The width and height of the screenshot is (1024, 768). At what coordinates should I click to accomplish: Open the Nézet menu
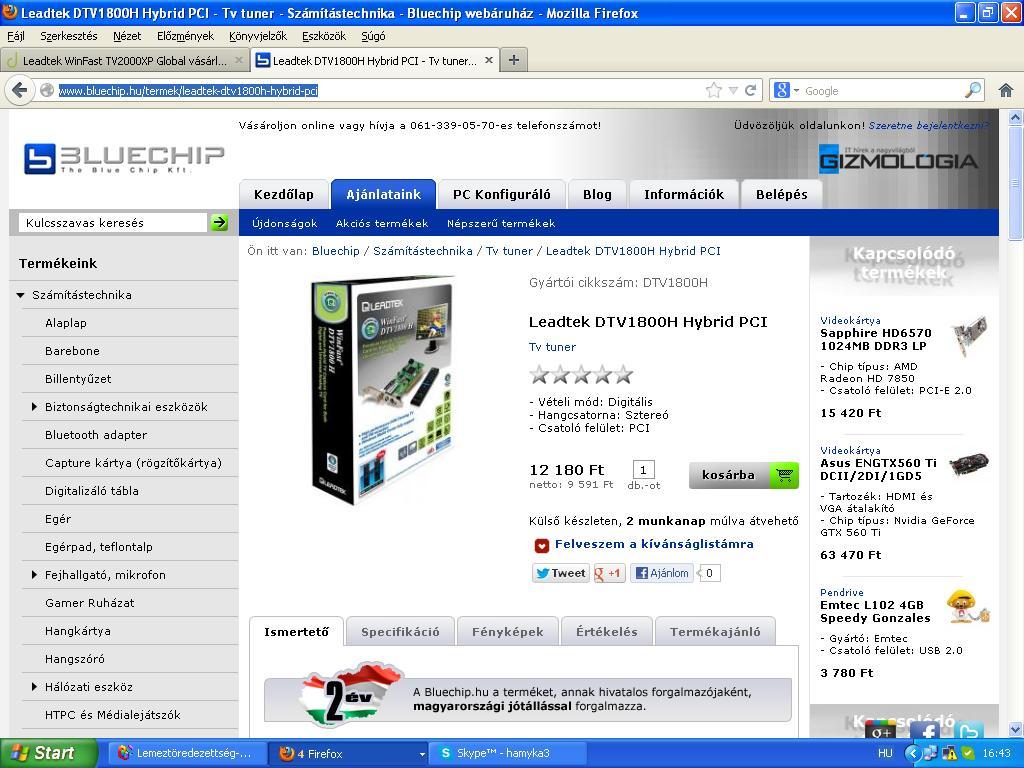point(127,36)
